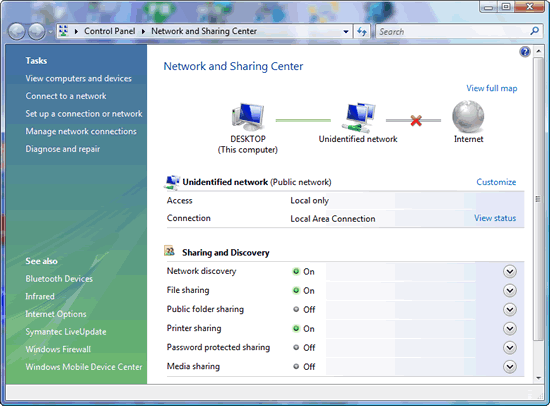Open Set up a connection or network
Image resolution: width=550 pixels, height=406 pixels.
click(x=84, y=113)
